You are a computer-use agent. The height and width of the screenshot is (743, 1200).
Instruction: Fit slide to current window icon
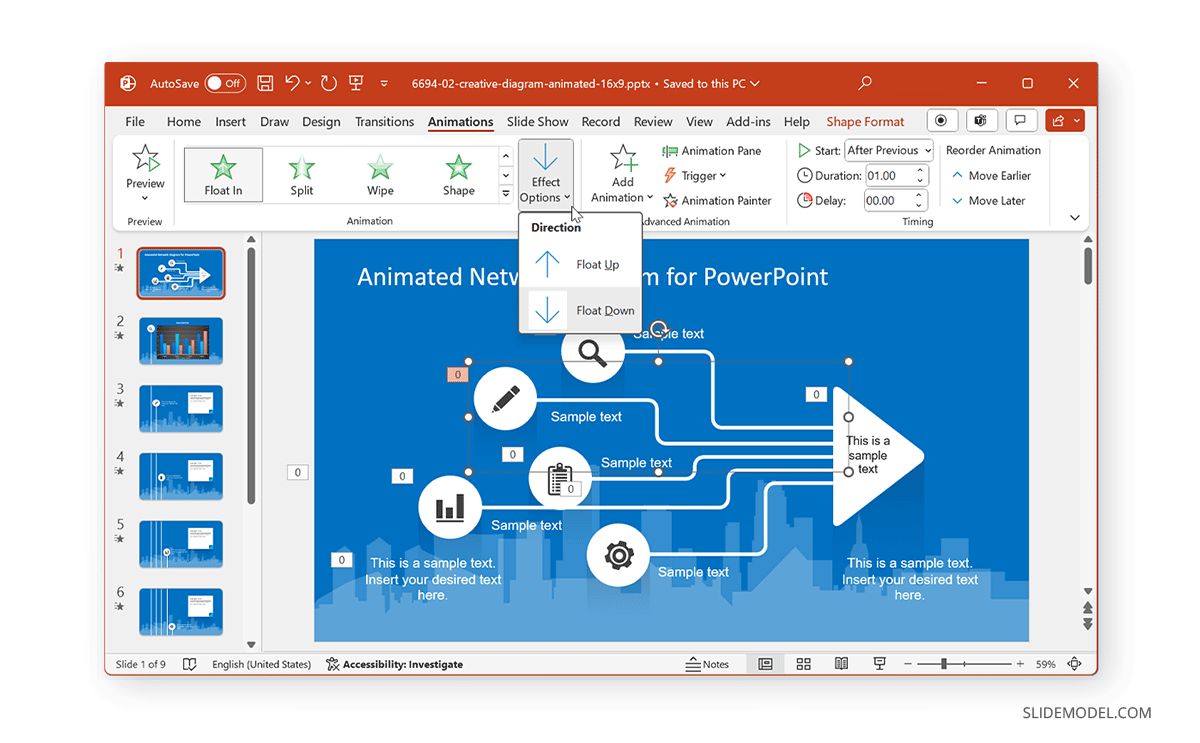(x=1075, y=664)
